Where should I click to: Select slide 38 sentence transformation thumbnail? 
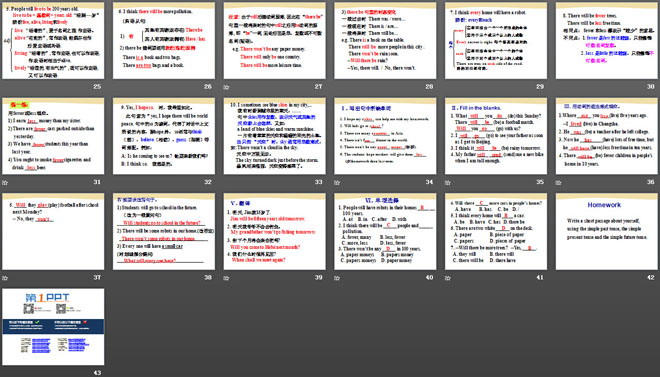164,232
